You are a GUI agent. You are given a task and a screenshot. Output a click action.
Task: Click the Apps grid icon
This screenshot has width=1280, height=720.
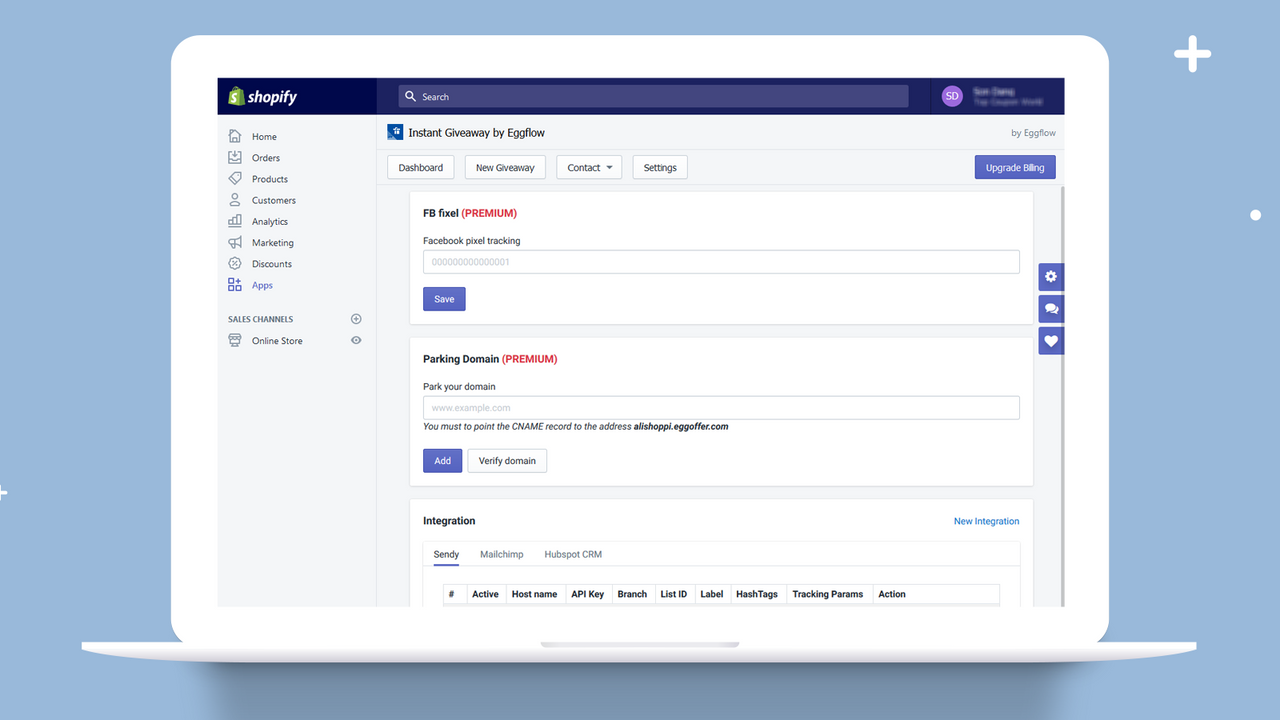pos(235,285)
